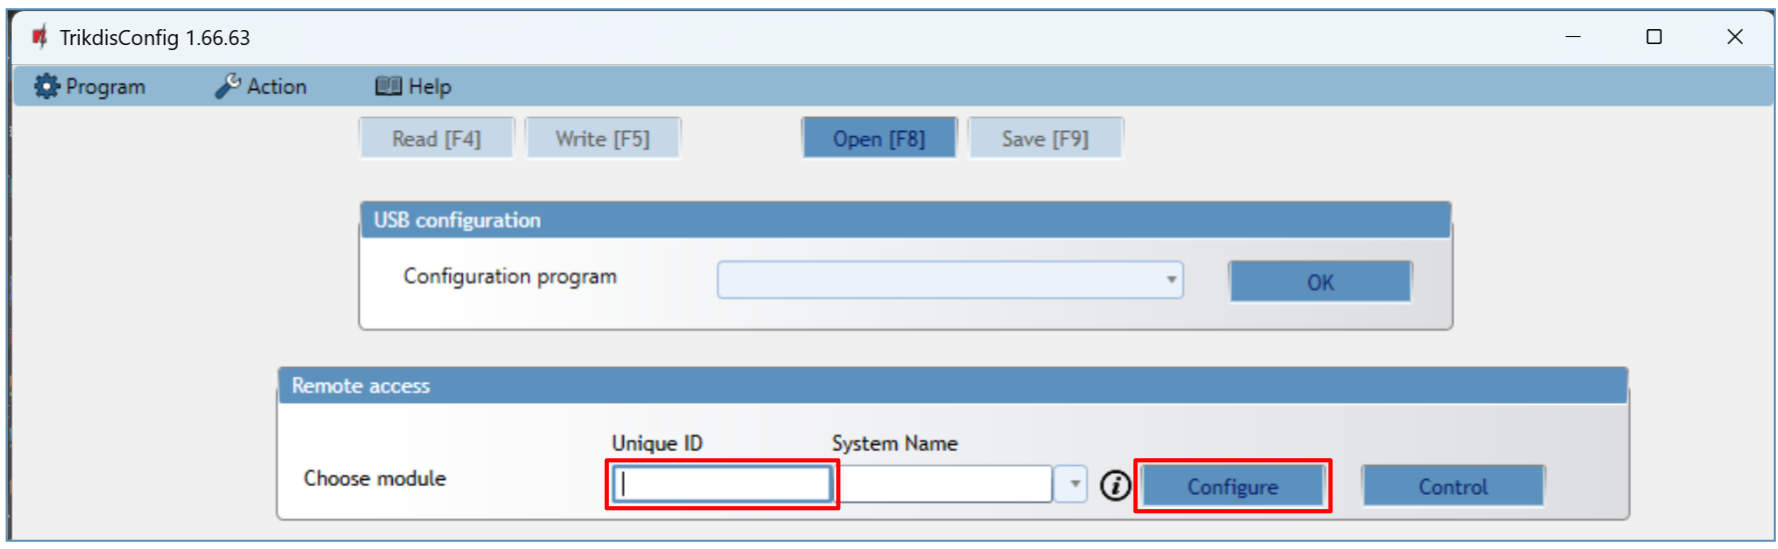Click the Read [F4] button
This screenshot has height=549, width=1778.
(437, 139)
